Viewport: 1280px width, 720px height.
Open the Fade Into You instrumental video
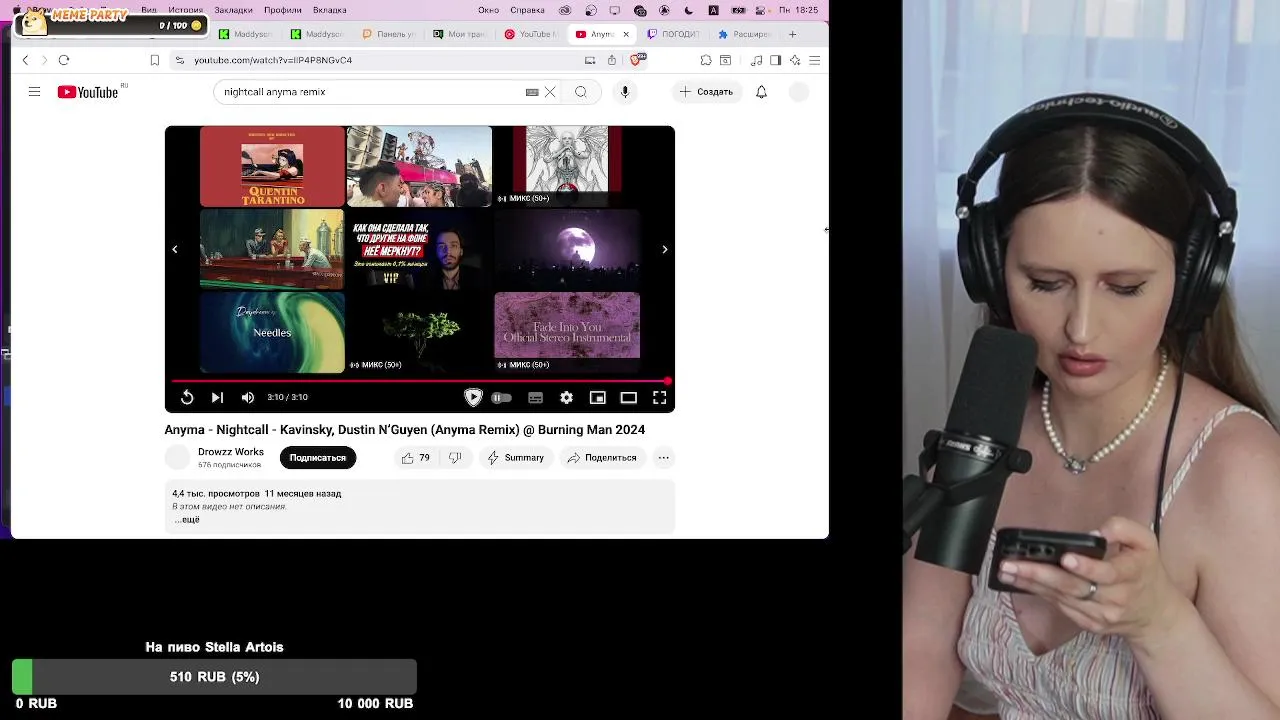click(567, 332)
